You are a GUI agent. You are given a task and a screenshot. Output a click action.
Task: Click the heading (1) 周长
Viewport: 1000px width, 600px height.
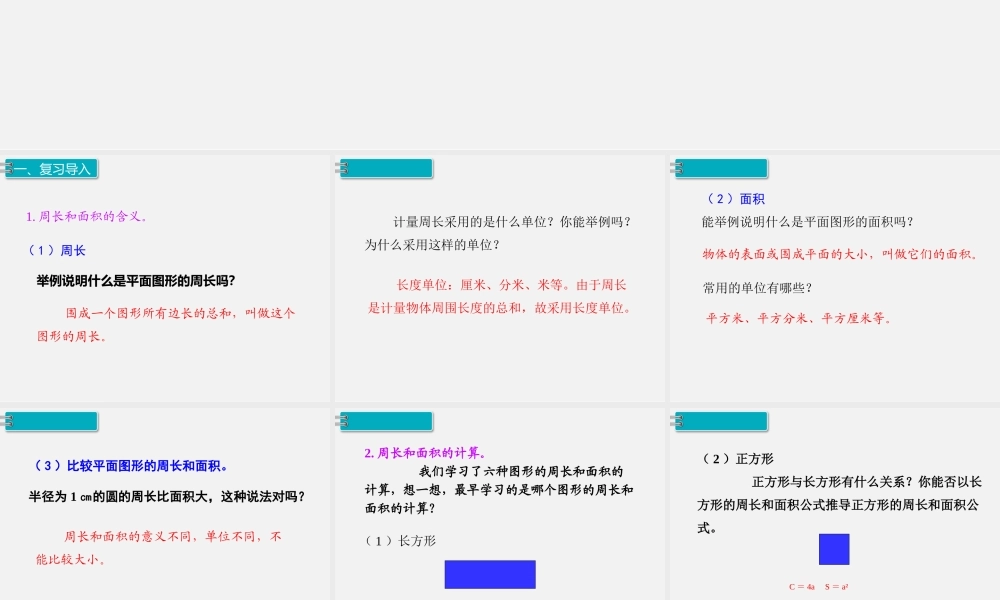56,249
